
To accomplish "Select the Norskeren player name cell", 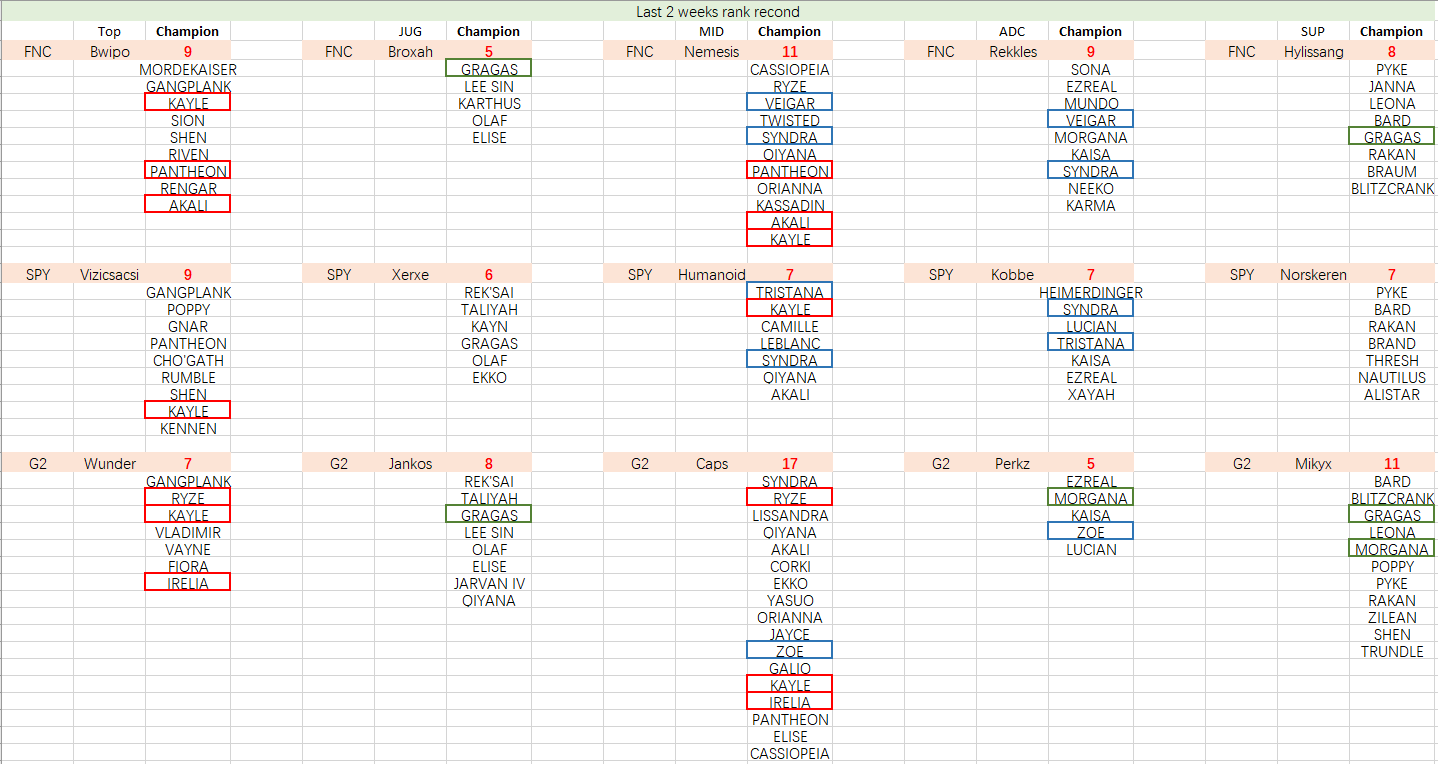I will coord(1313,275).
